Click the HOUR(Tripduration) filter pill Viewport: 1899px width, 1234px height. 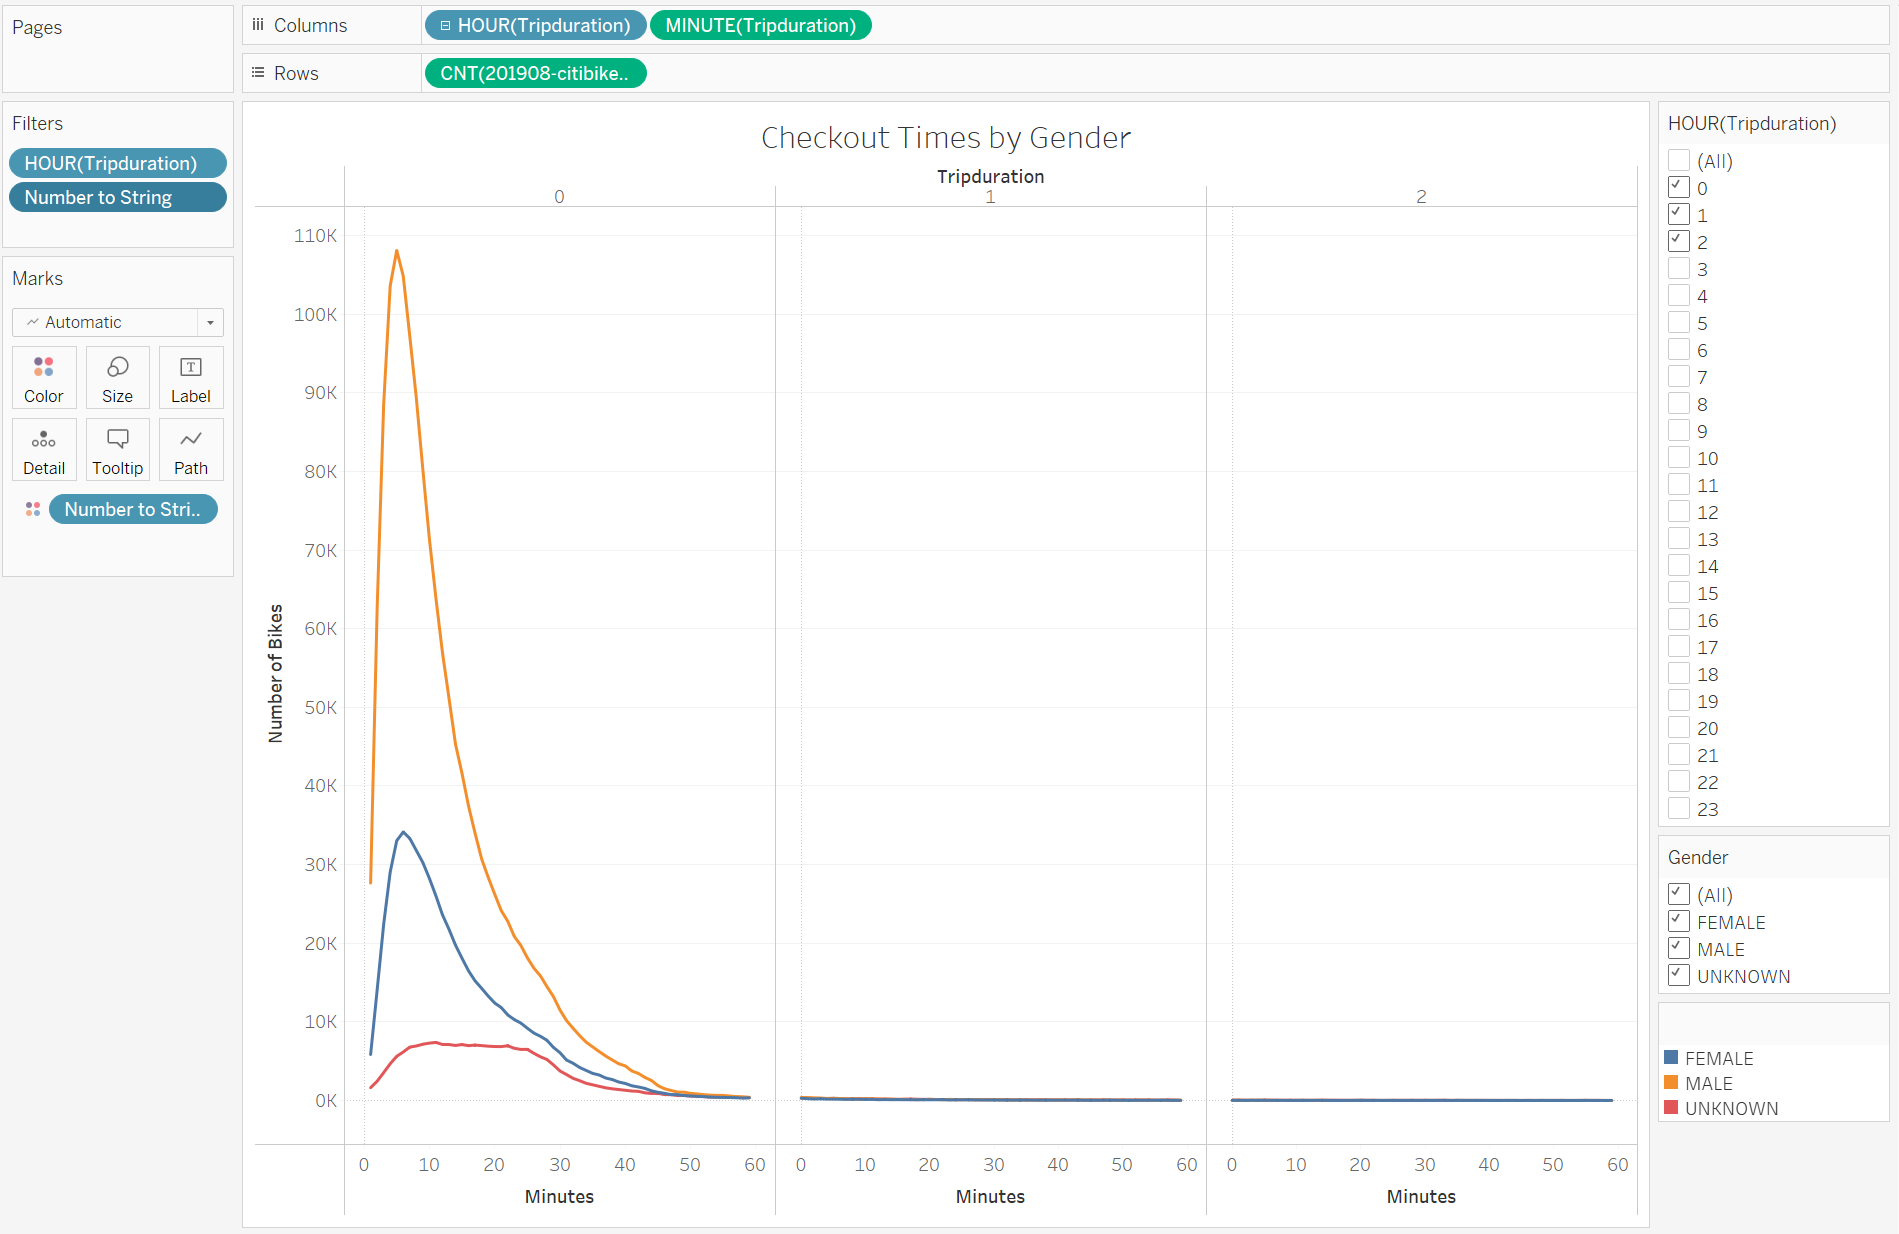tap(118, 163)
